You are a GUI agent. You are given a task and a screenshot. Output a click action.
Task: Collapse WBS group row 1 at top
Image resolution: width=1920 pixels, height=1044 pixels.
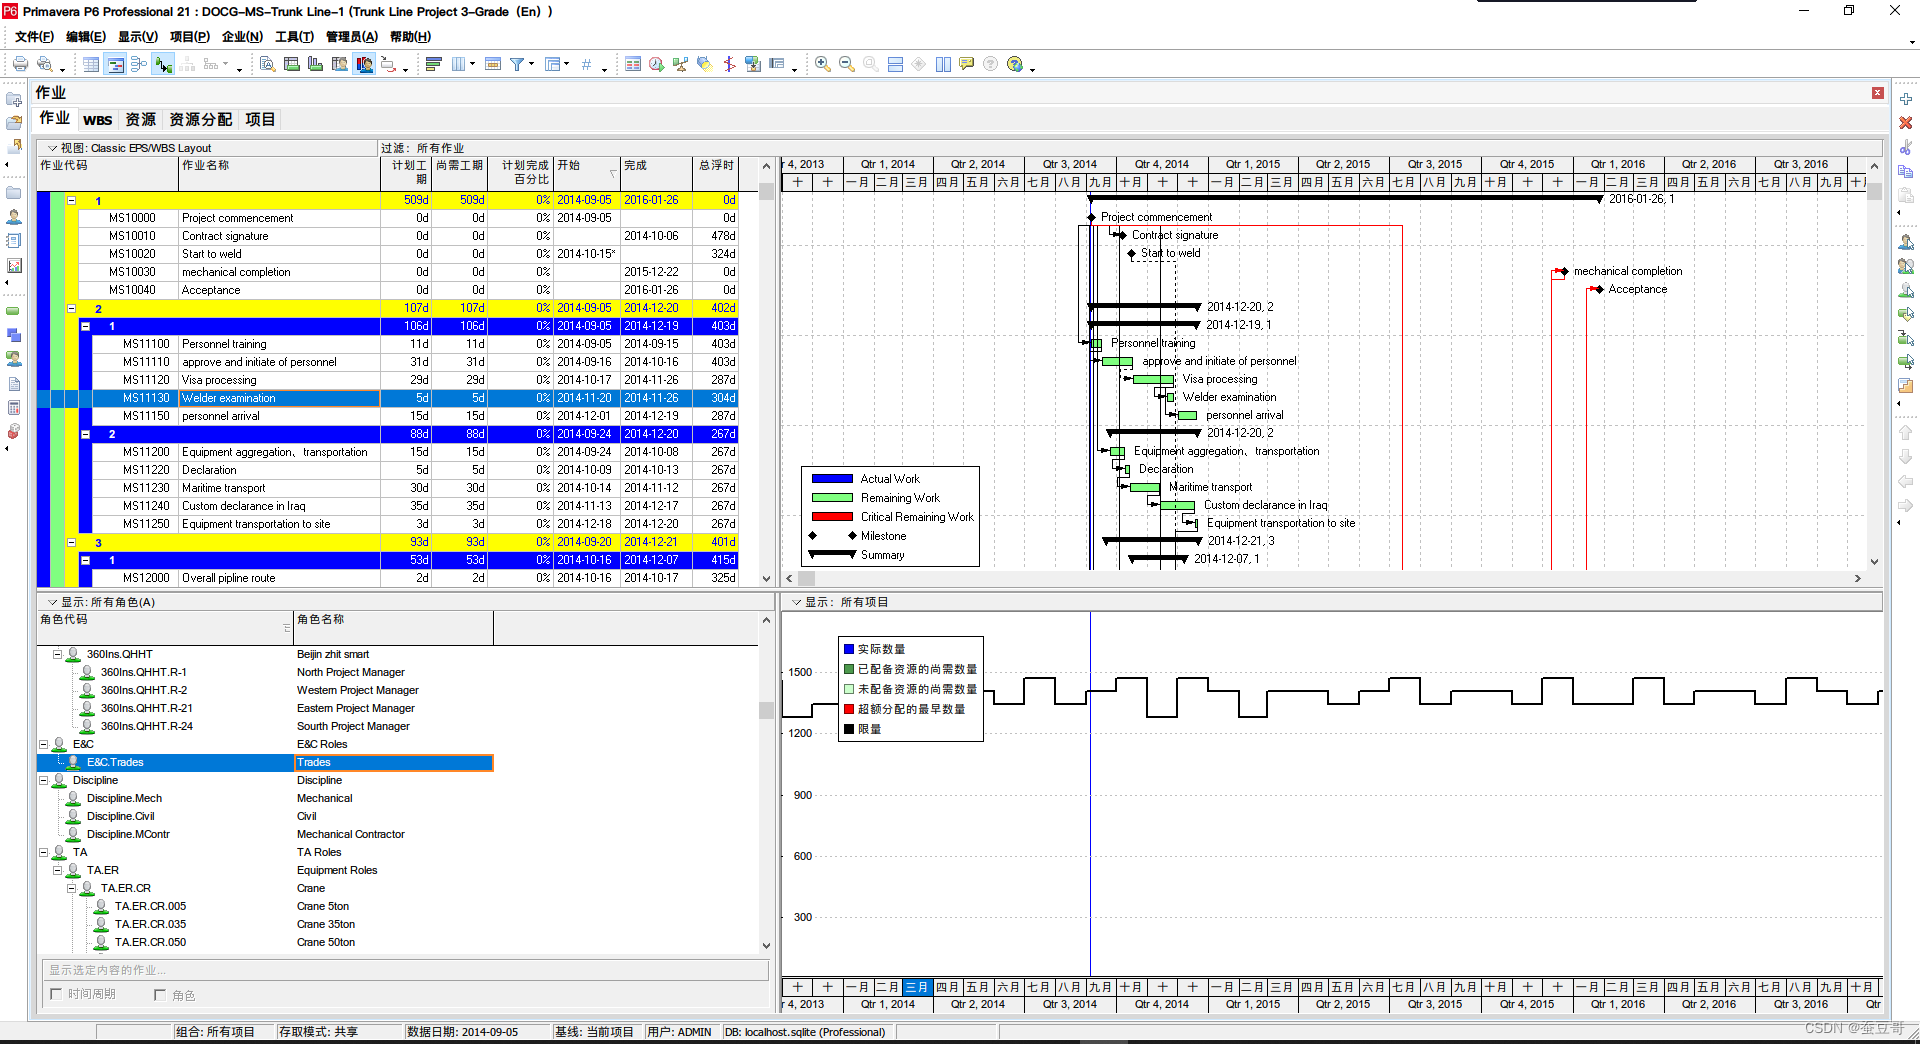[72, 200]
